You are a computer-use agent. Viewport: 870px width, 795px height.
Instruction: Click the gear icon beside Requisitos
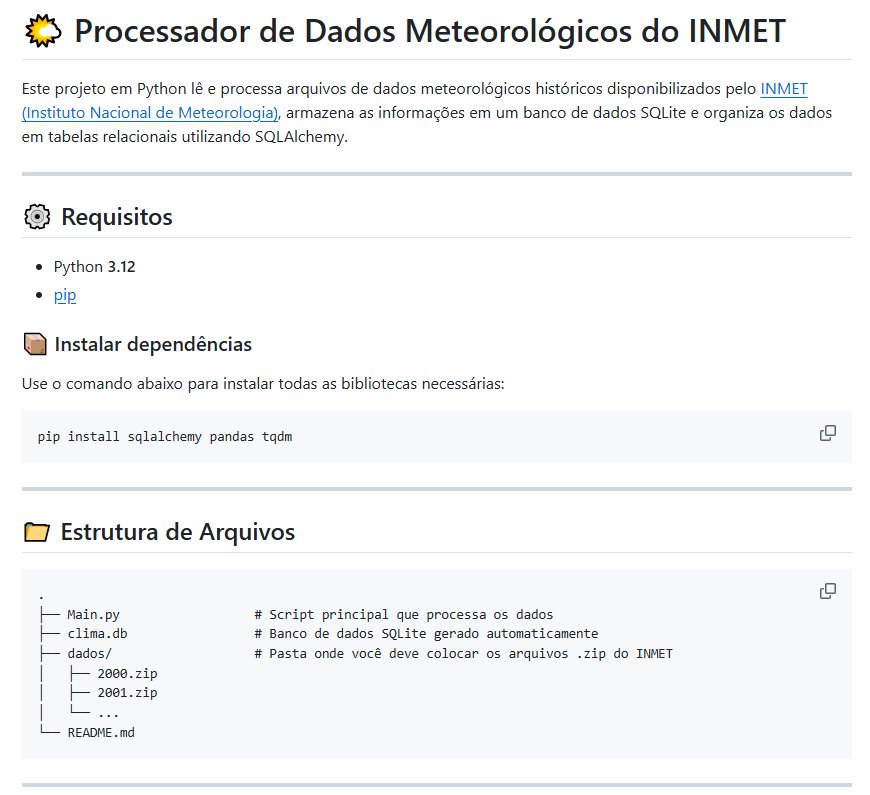click(36, 216)
